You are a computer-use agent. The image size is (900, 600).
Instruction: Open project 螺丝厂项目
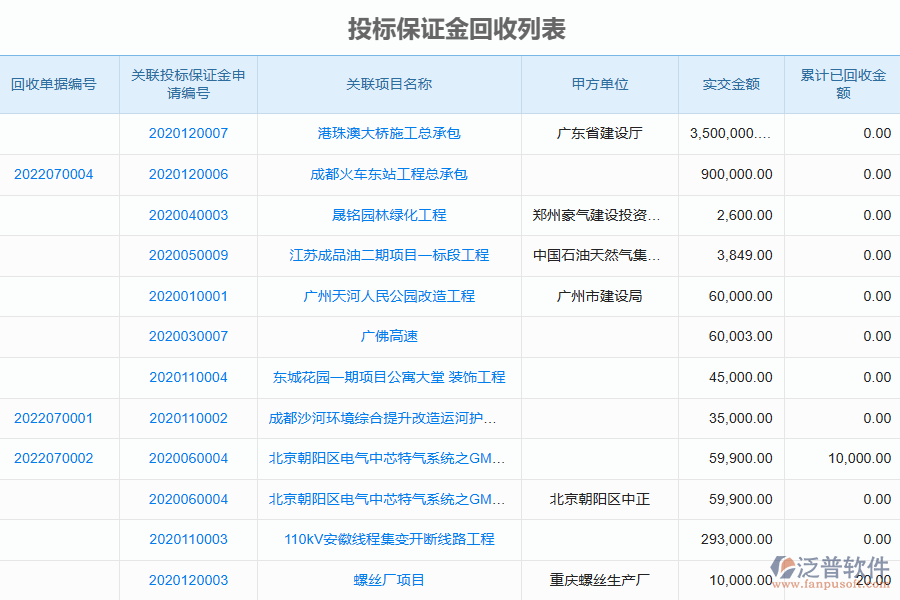coord(388,580)
